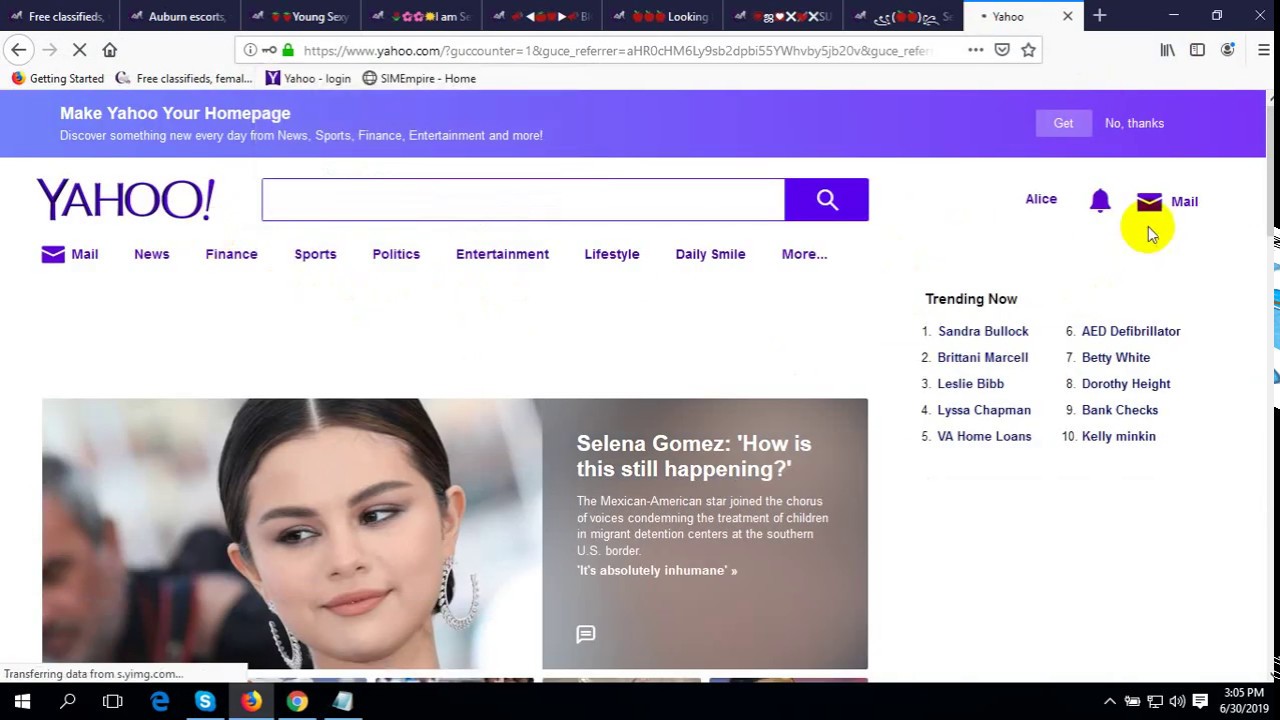Click Firefox forward arrow button
1280x720 pixels.
(x=49, y=50)
